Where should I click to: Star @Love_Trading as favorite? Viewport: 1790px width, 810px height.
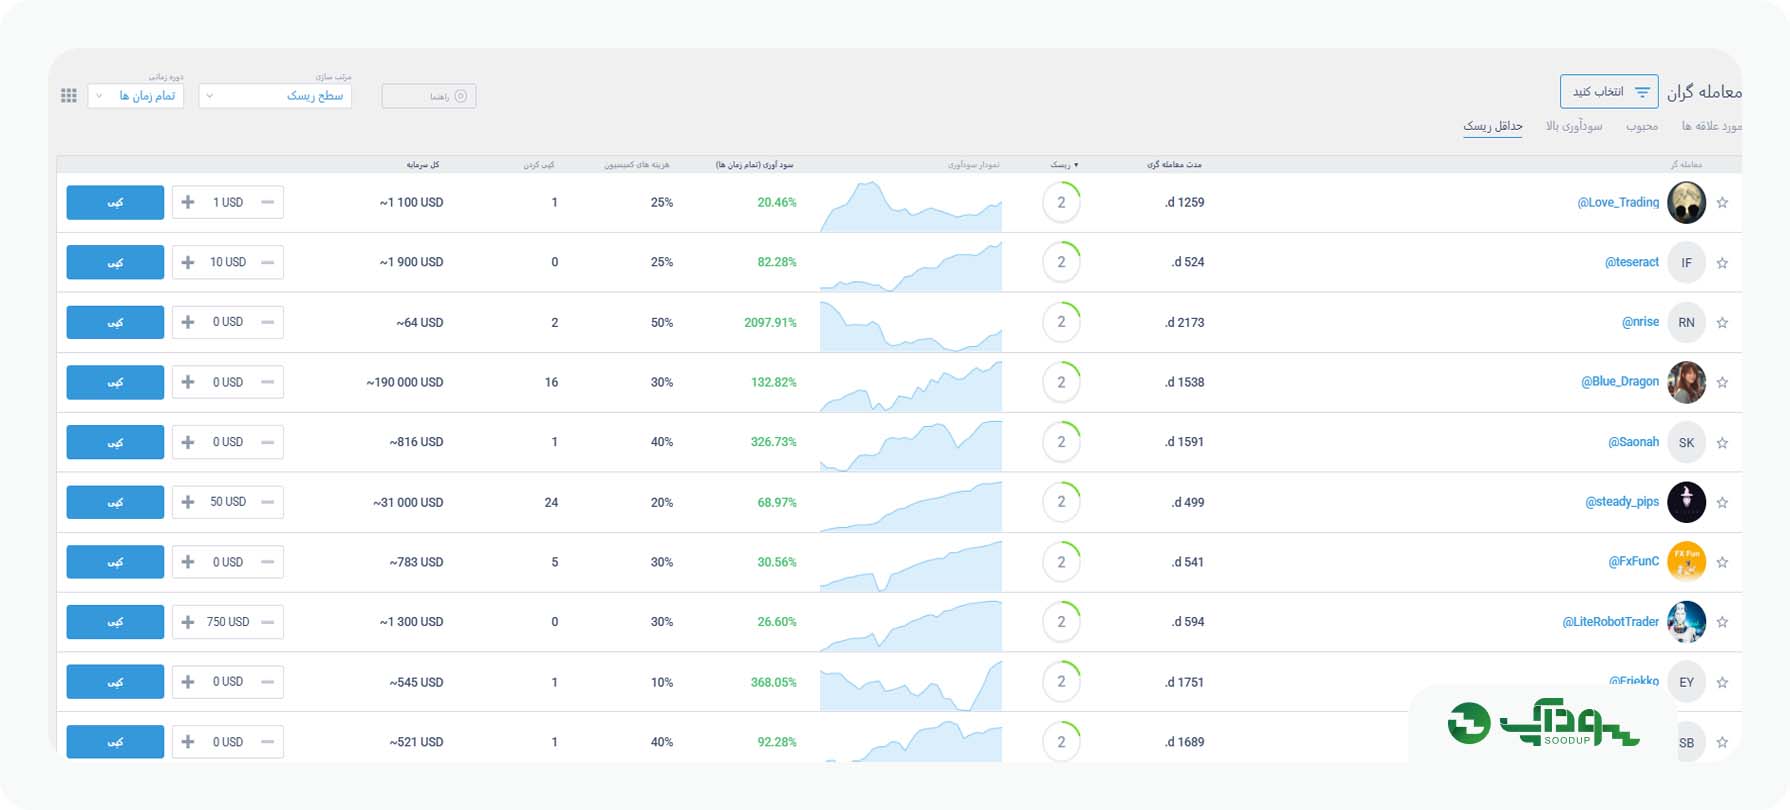pos(1722,203)
